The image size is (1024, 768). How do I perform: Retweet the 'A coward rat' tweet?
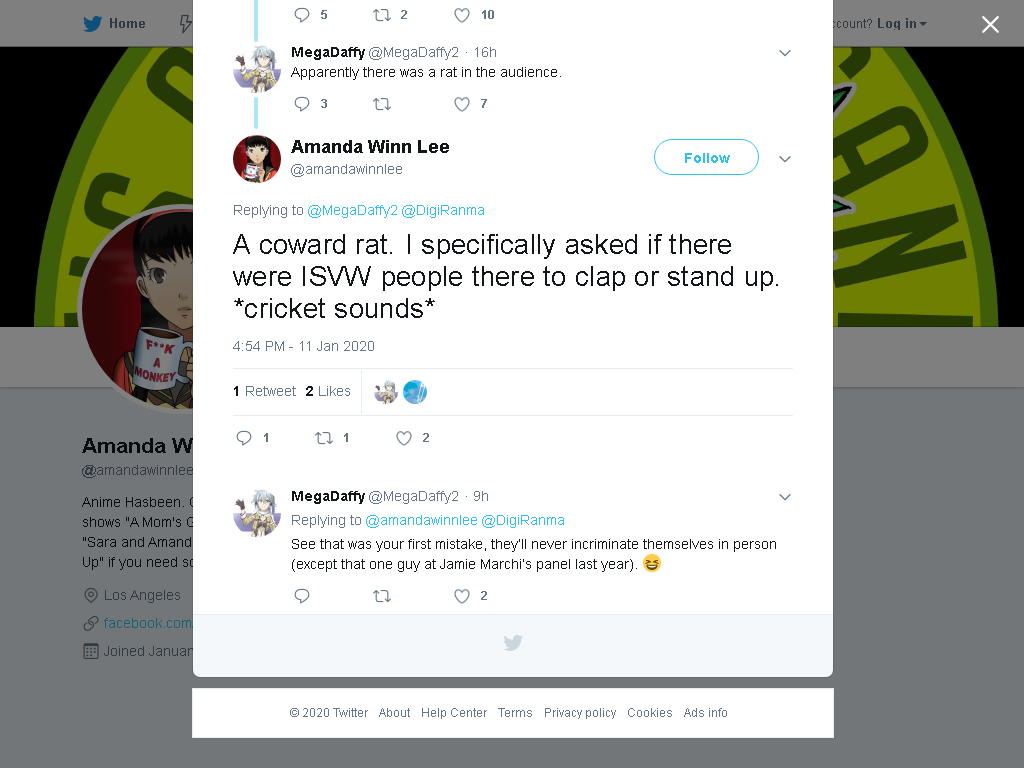coord(324,438)
